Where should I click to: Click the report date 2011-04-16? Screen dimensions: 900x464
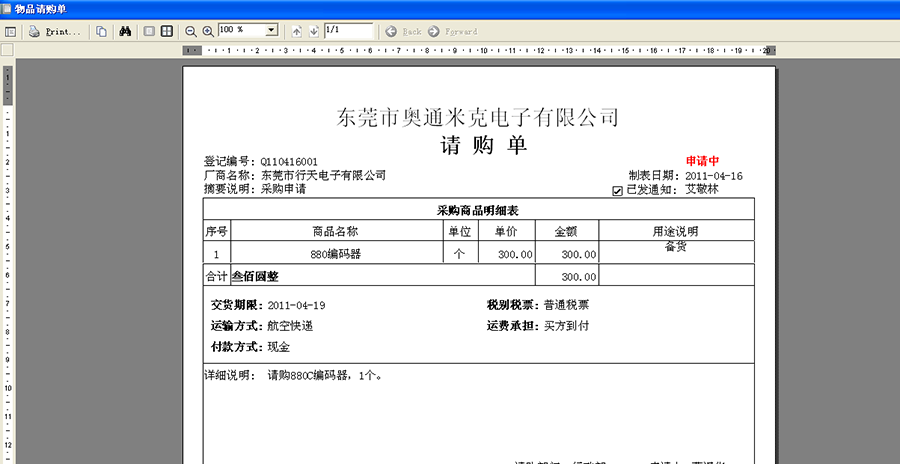(714, 176)
